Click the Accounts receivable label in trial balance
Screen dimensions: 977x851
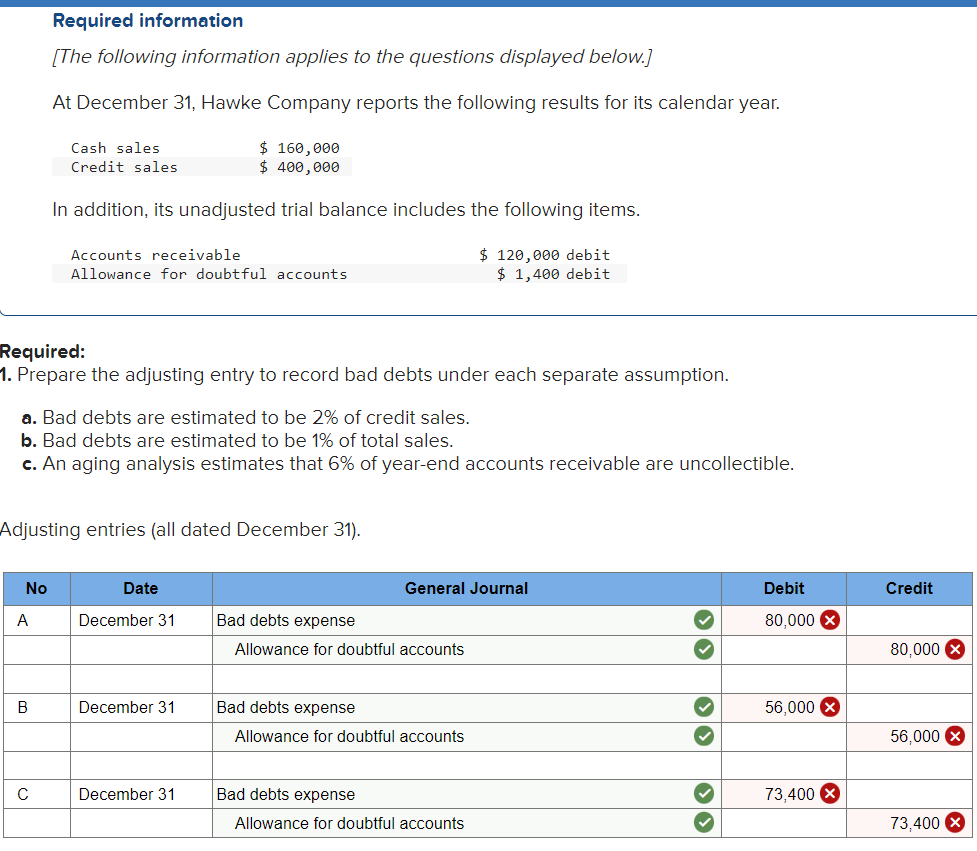coord(156,255)
